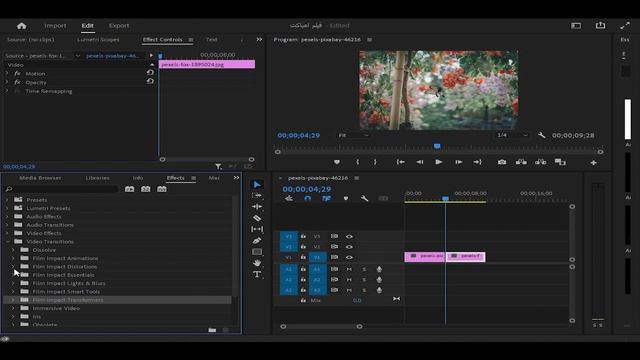Click the Add Marker button in Program monitor
Image resolution: width=640 pixels, height=360 pixels.
coord(337,162)
